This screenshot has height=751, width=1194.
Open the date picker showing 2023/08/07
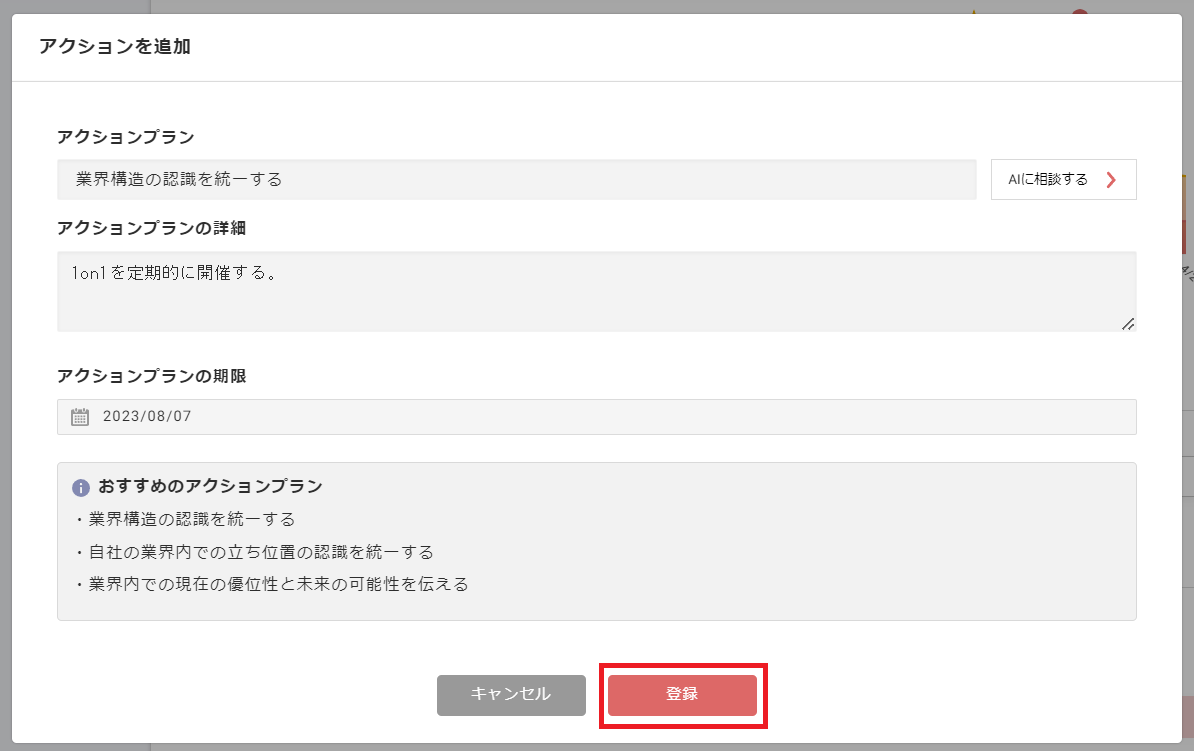click(x=596, y=417)
